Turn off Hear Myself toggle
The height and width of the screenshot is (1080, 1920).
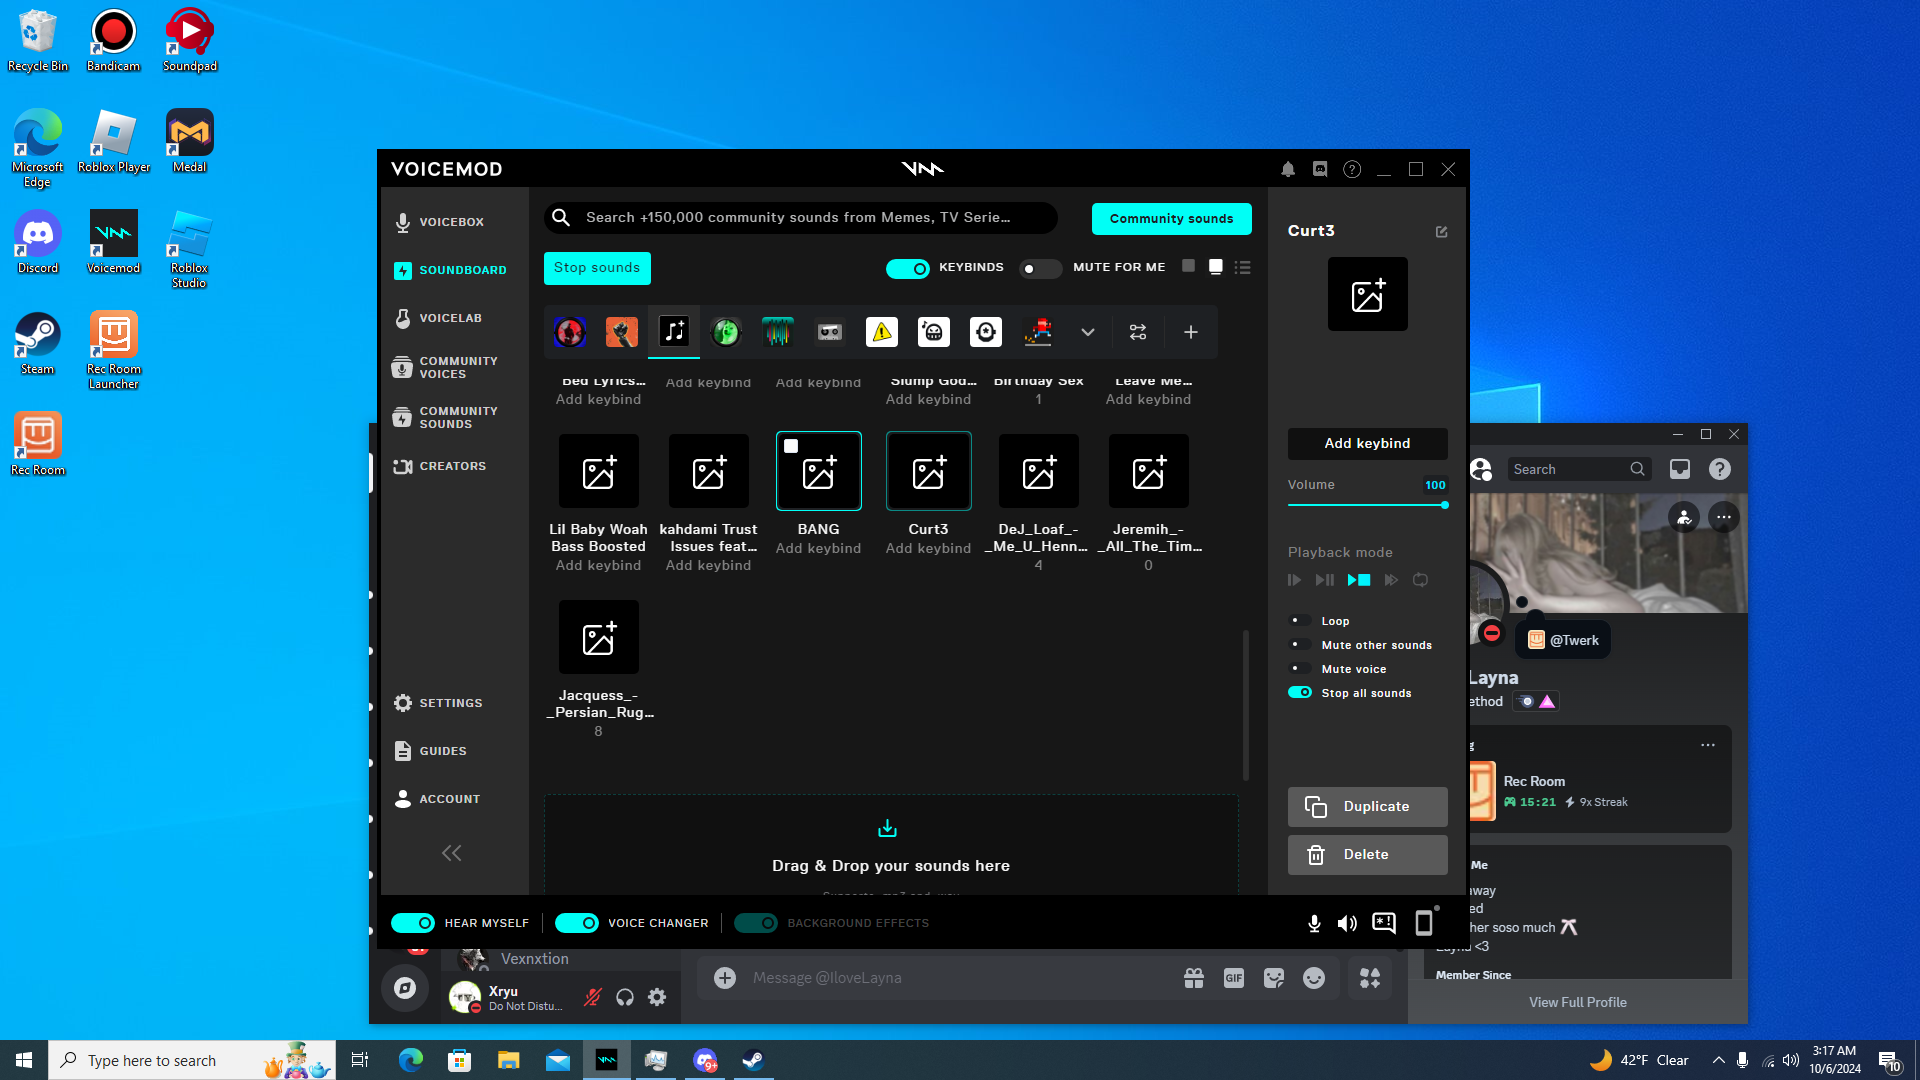[x=413, y=923]
